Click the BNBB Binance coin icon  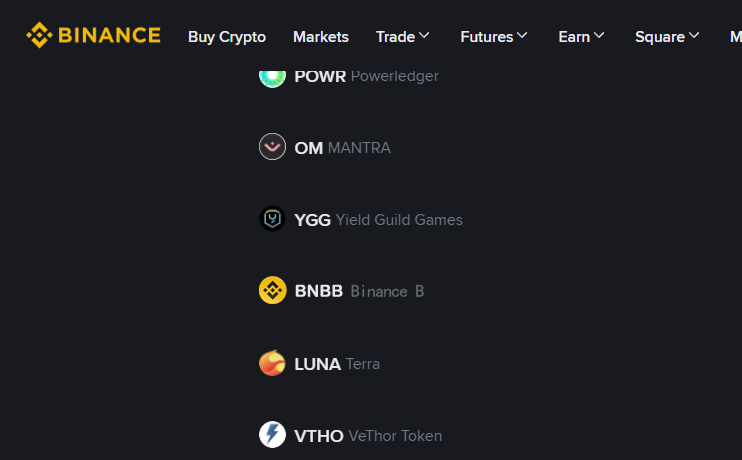point(272,291)
